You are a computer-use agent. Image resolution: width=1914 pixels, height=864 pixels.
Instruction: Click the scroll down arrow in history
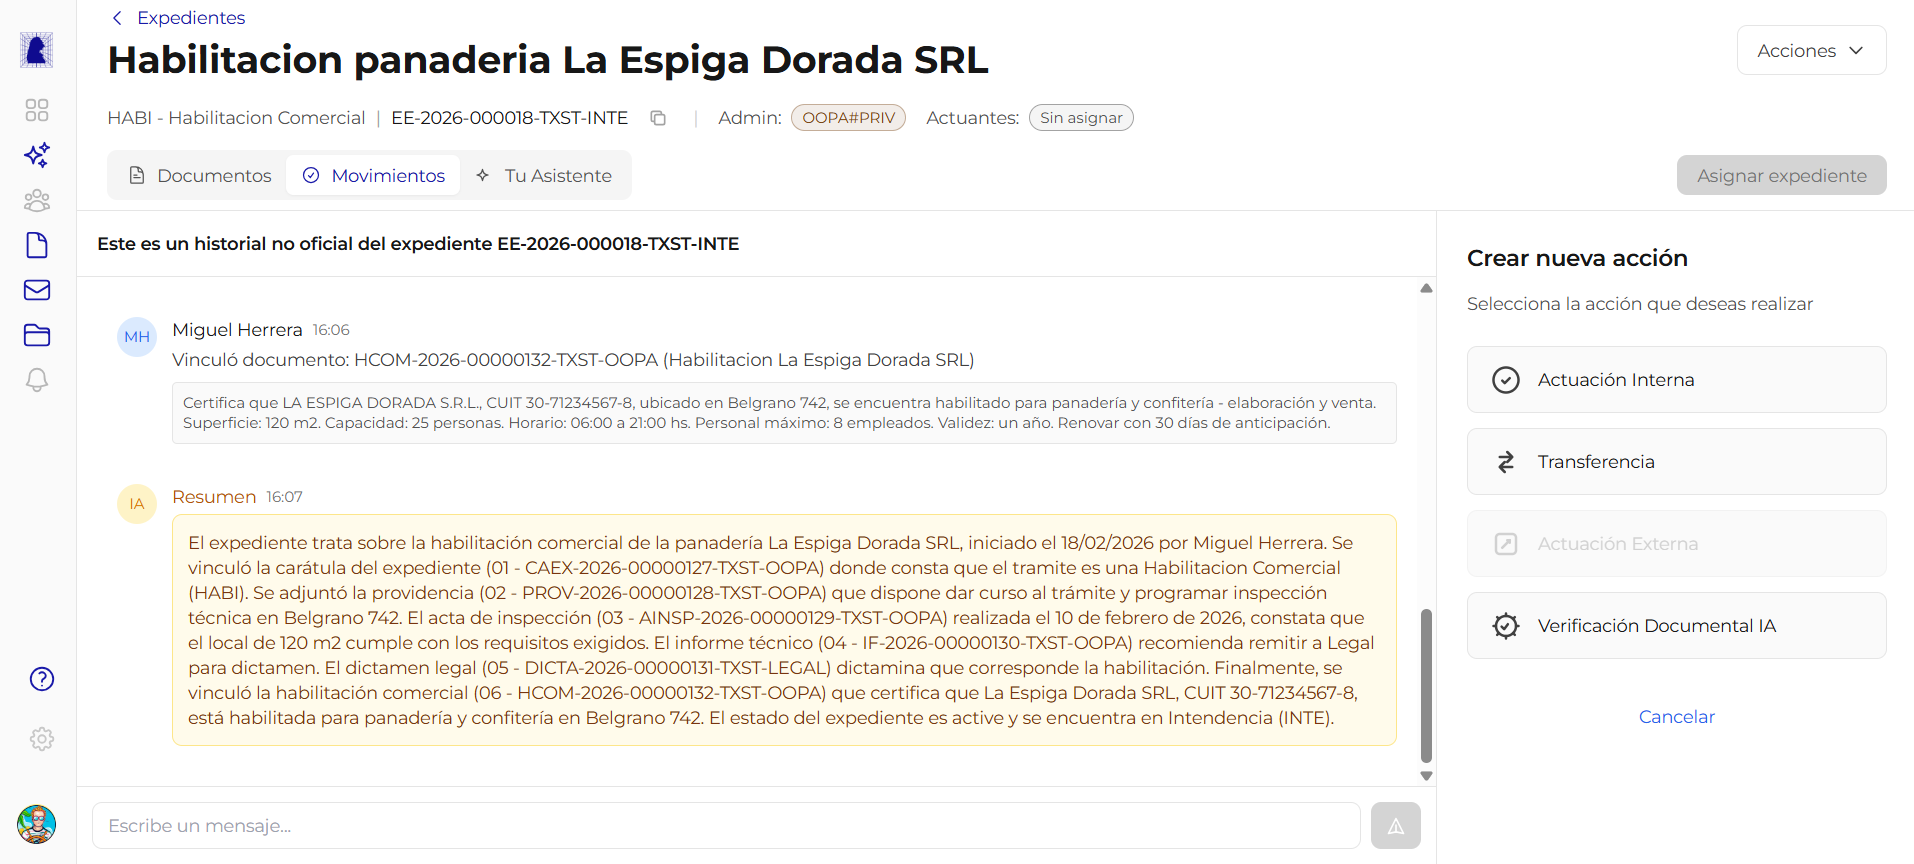[1426, 776]
